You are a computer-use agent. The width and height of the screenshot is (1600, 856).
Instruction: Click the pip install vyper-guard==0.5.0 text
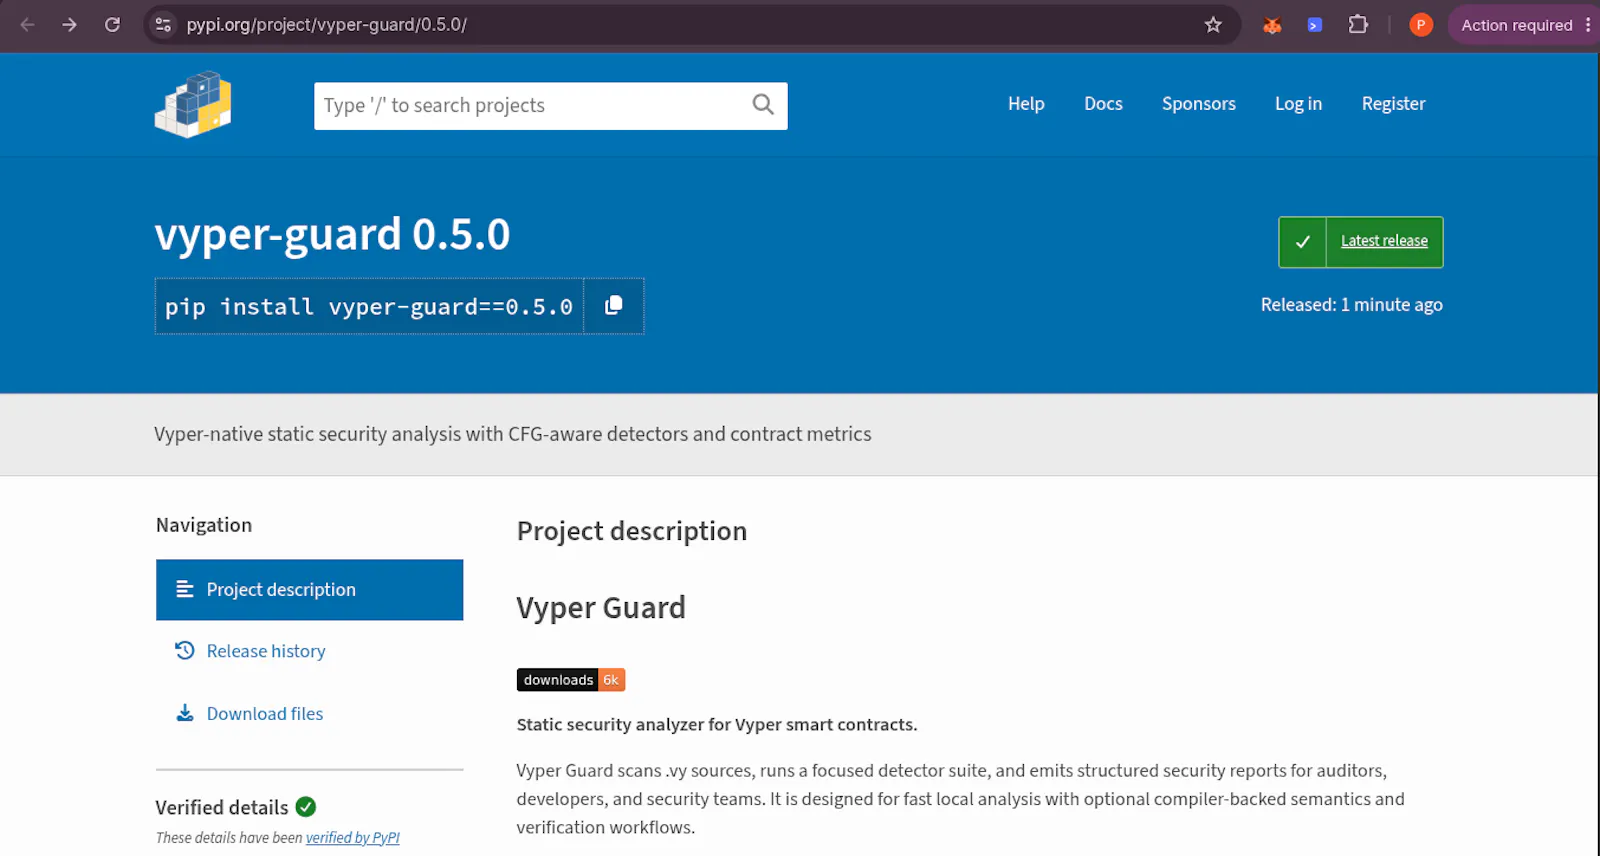[x=369, y=307]
